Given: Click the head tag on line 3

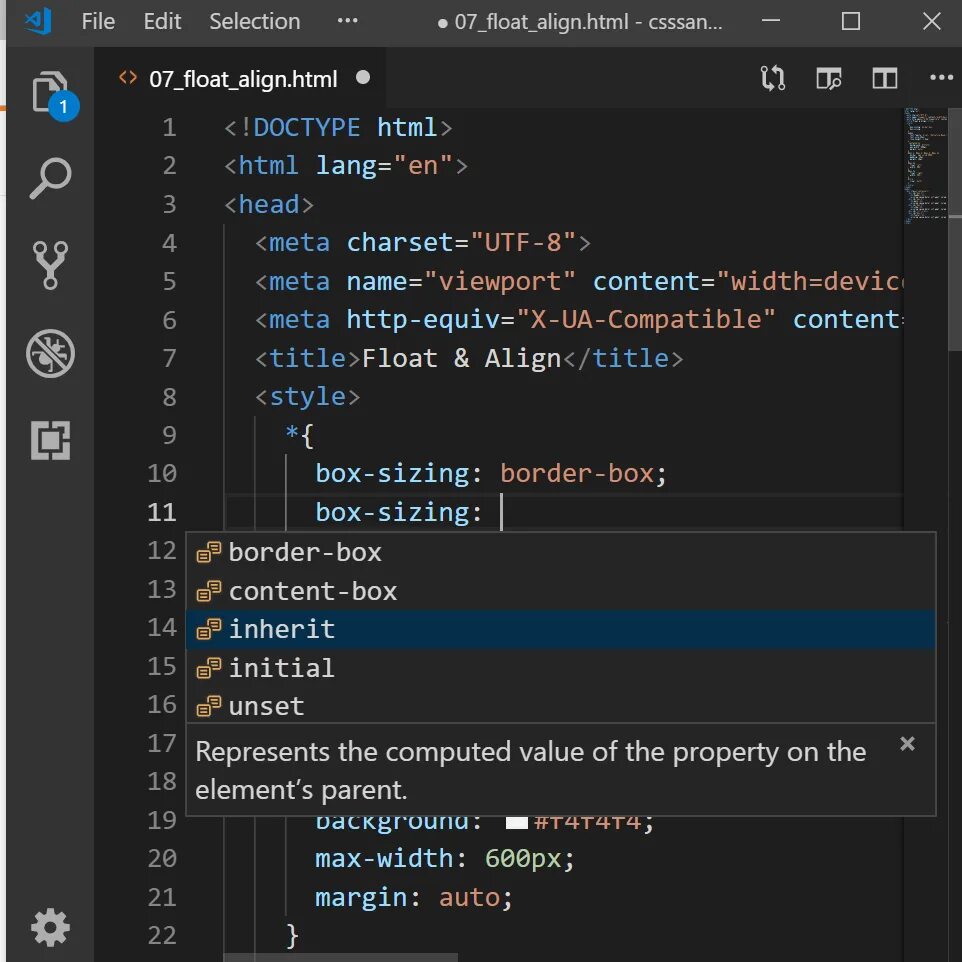Looking at the screenshot, I should (269, 204).
